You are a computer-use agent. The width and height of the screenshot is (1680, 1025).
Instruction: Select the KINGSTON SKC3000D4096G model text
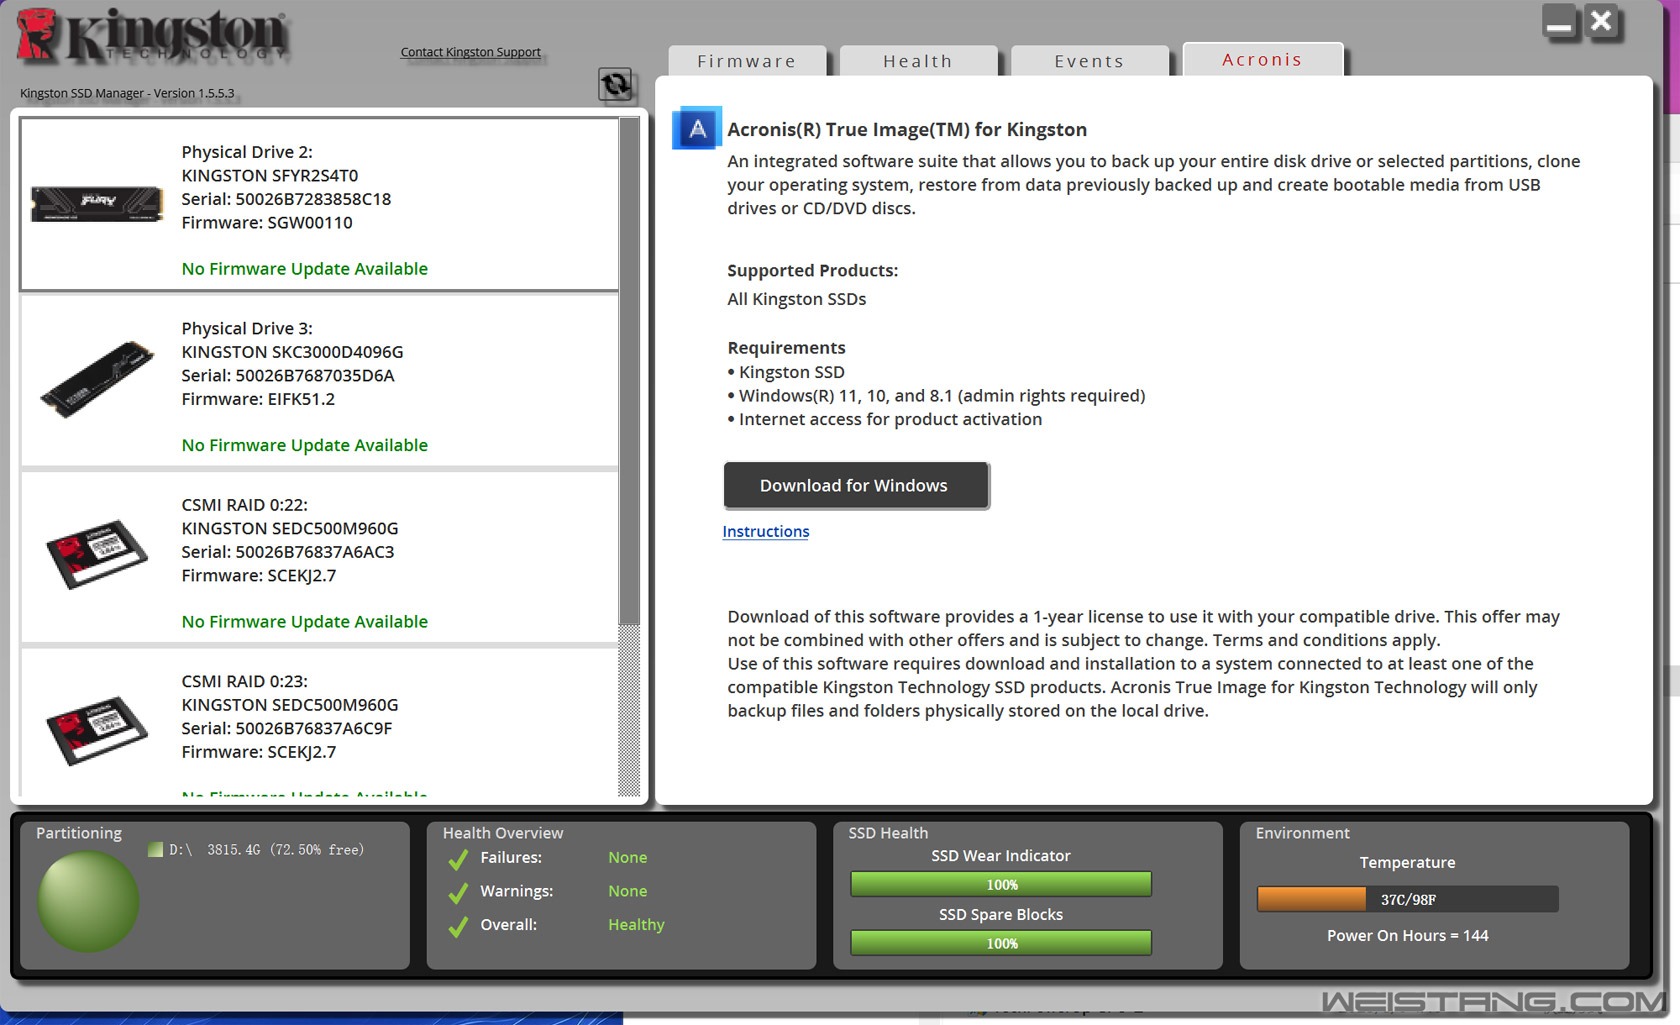point(292,352)
